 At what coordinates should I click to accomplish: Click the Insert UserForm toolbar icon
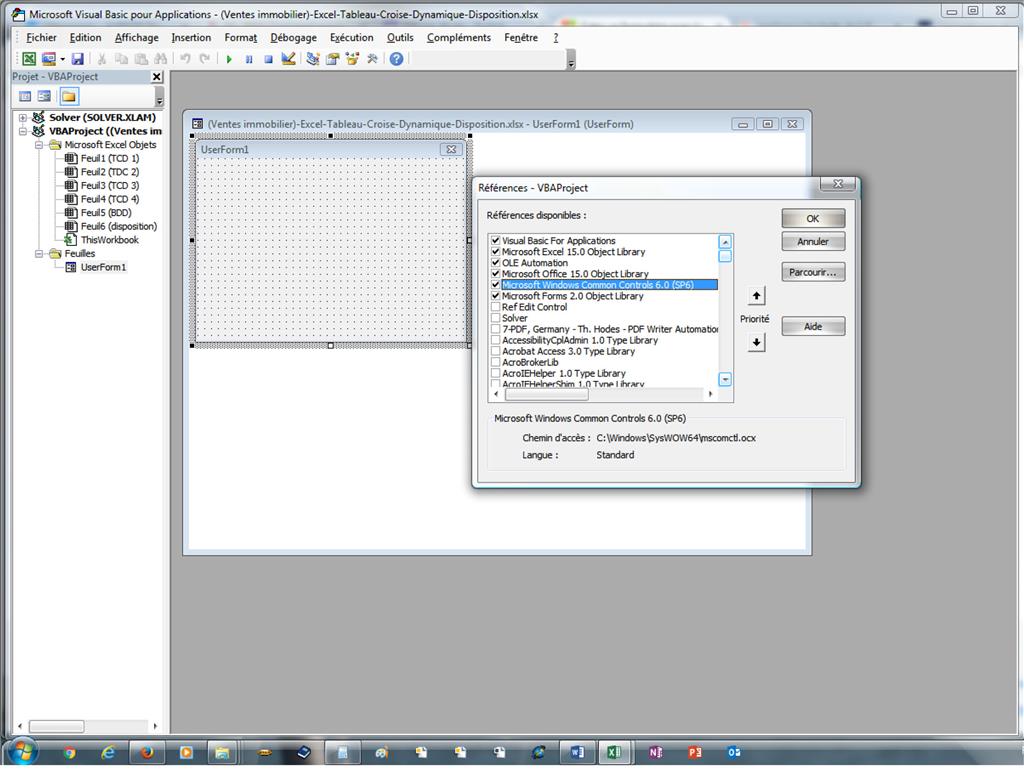(48, 59)
